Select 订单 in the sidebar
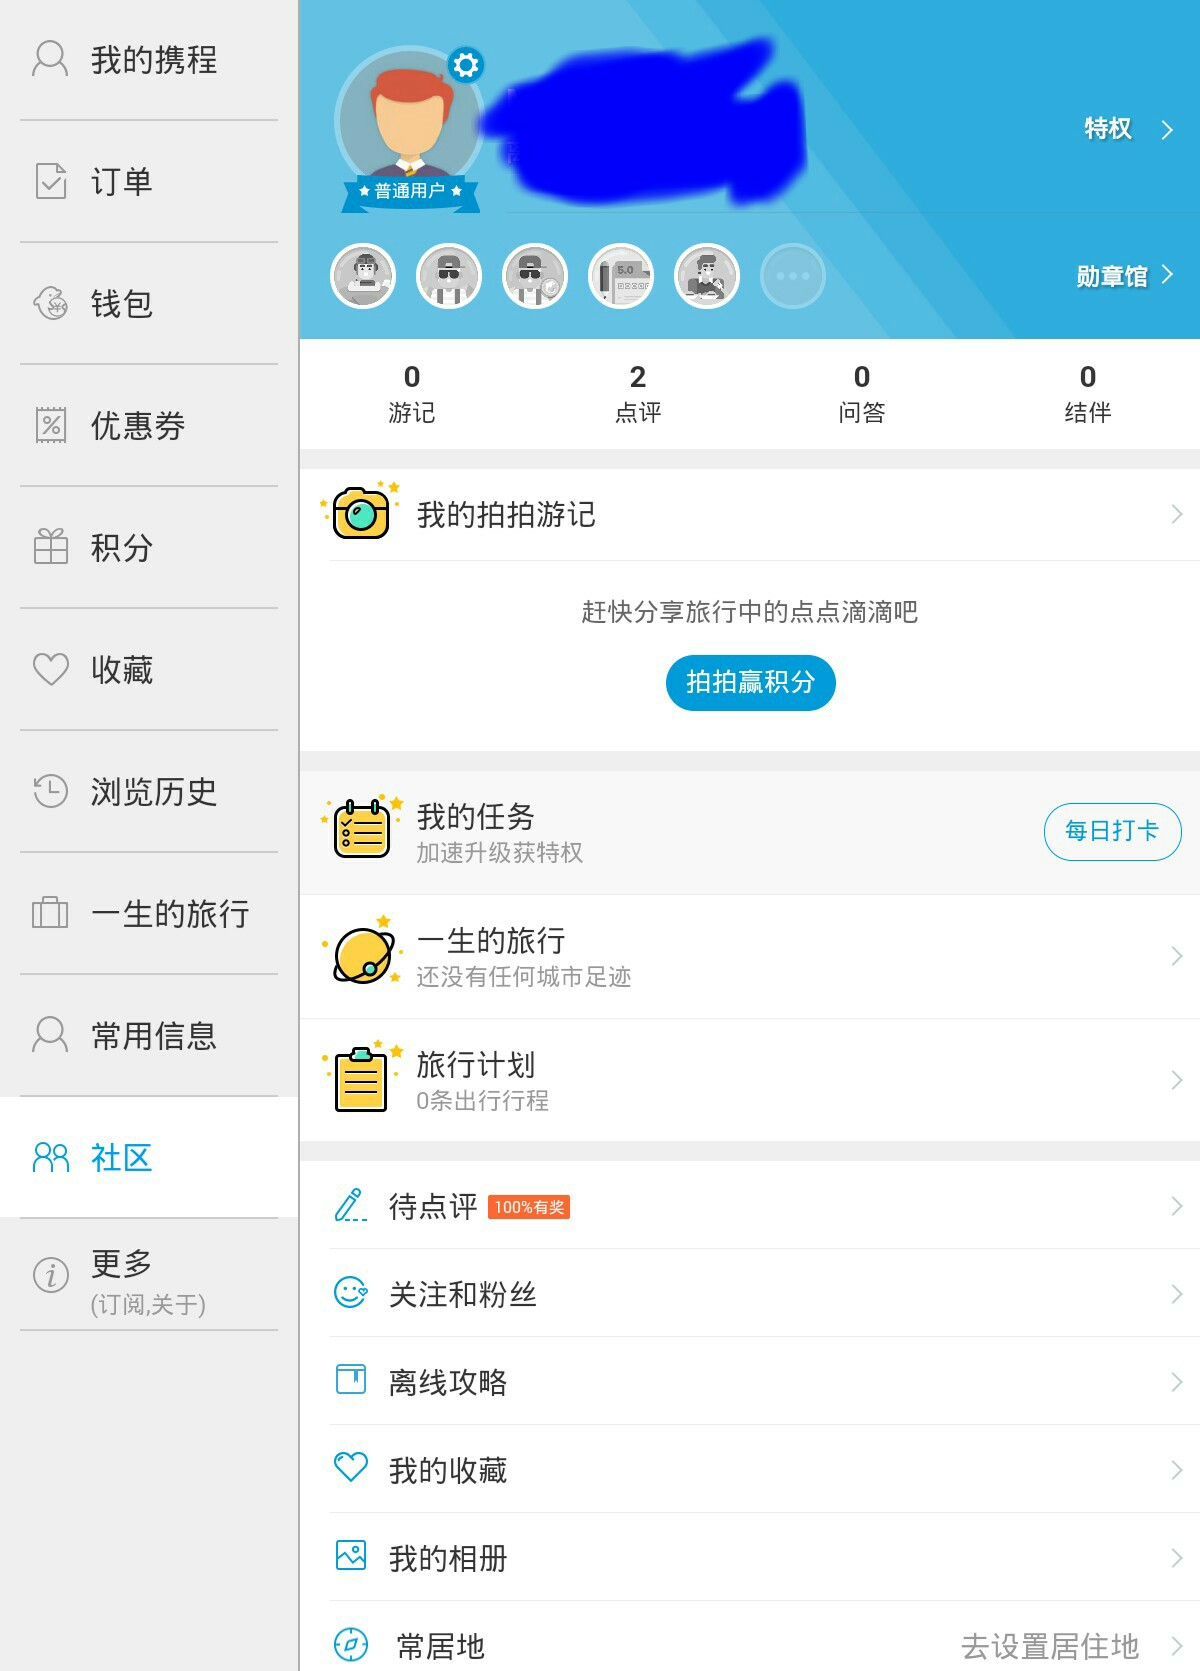The image size is (1200, 1671). [x=149, y=182]
